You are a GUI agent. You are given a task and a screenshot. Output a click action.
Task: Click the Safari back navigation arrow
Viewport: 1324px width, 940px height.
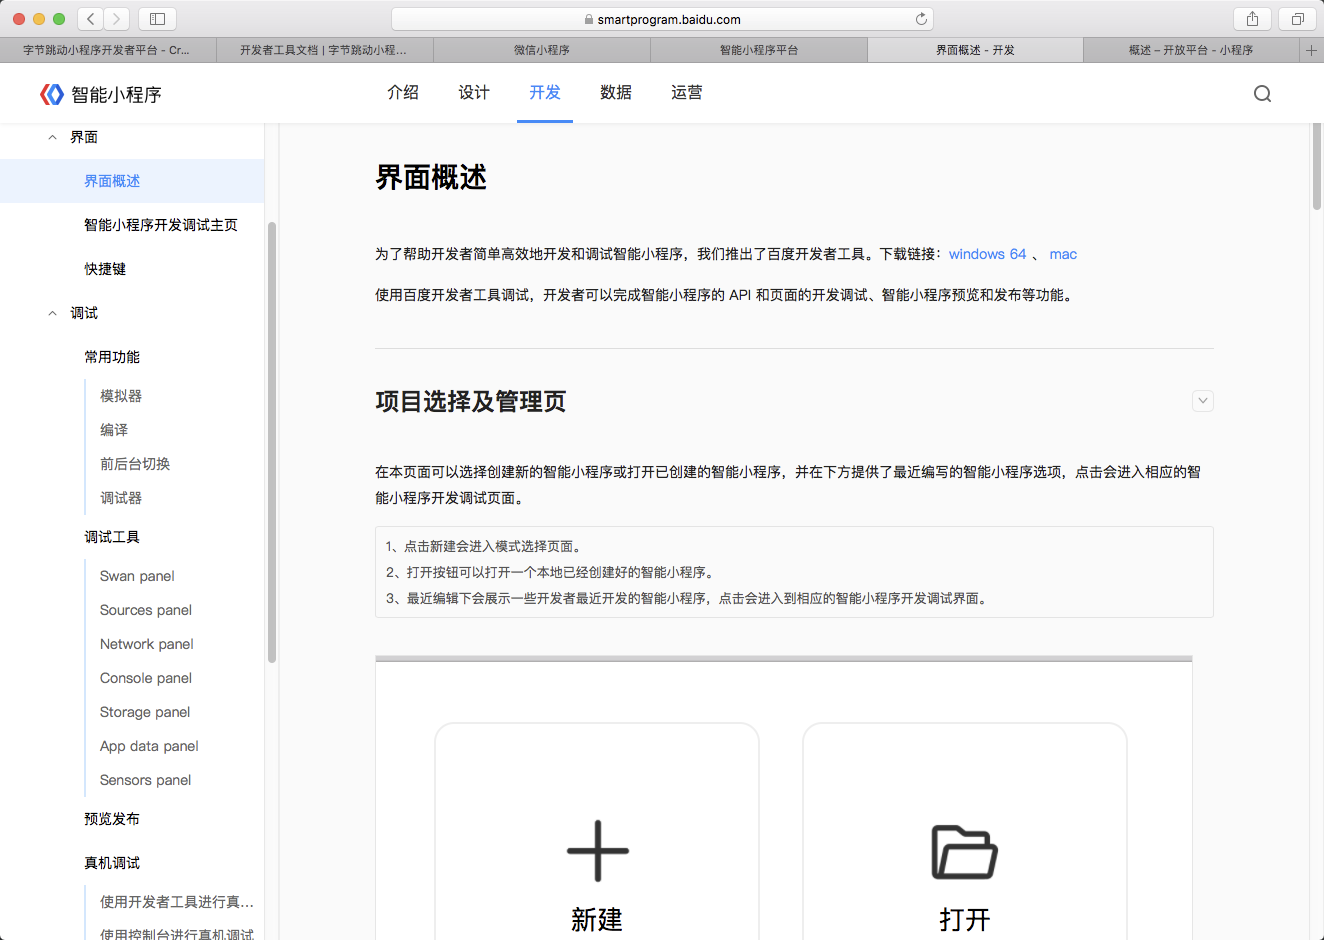pyautogui.click(x=91, y=18)
